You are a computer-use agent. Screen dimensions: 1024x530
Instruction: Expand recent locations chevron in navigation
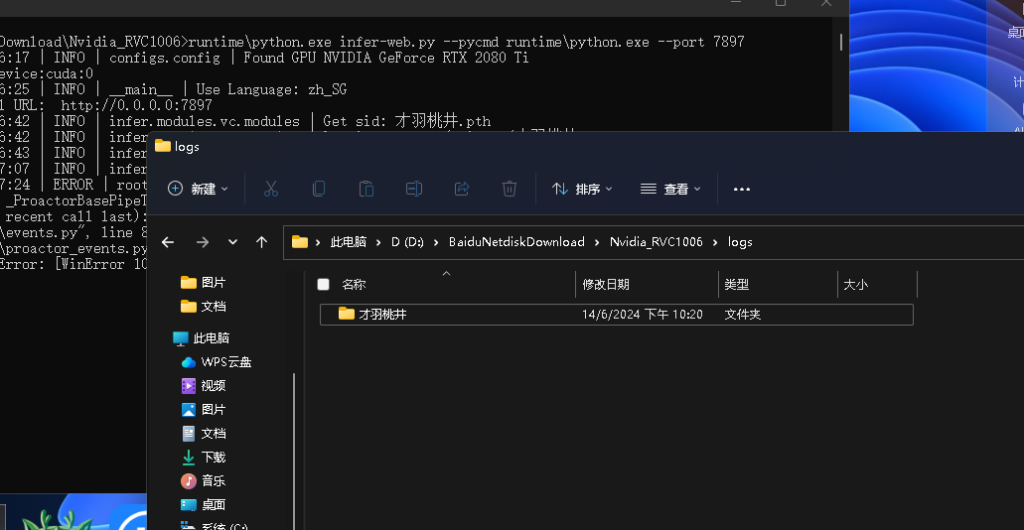(232, 242)
